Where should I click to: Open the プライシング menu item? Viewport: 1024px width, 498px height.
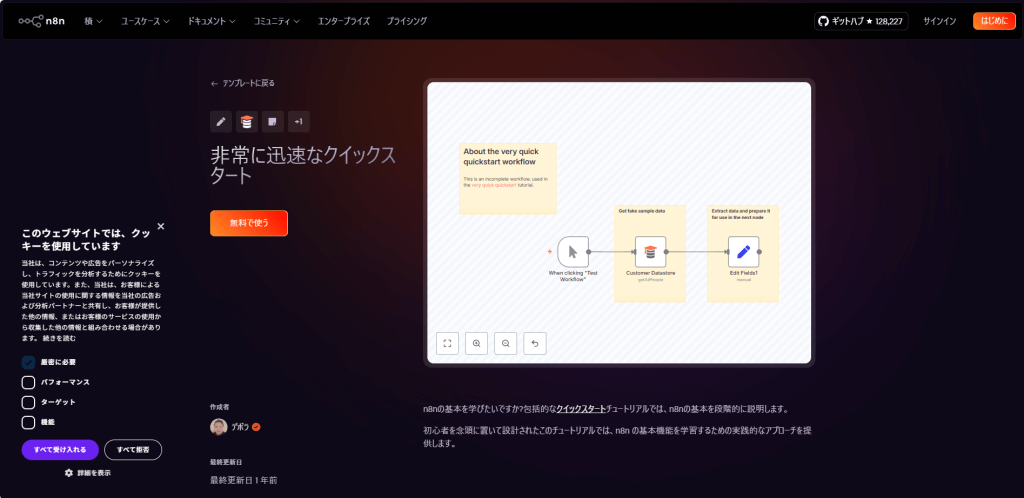pos(406,21)
